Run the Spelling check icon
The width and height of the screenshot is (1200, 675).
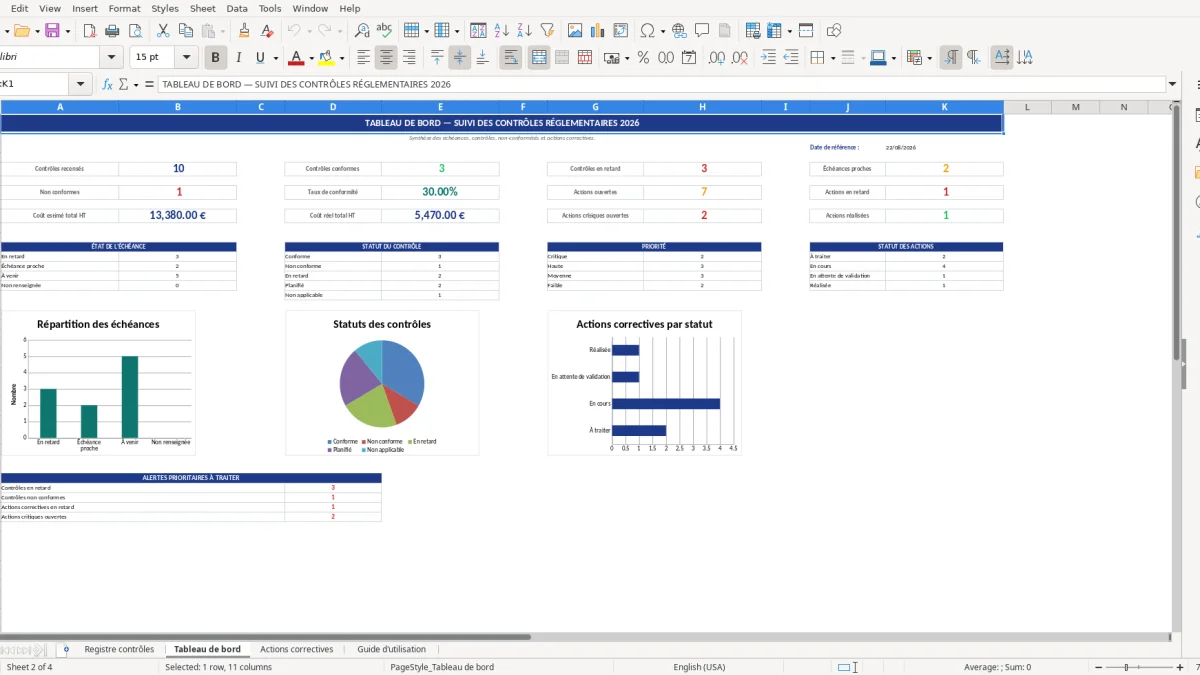point(385,31)
